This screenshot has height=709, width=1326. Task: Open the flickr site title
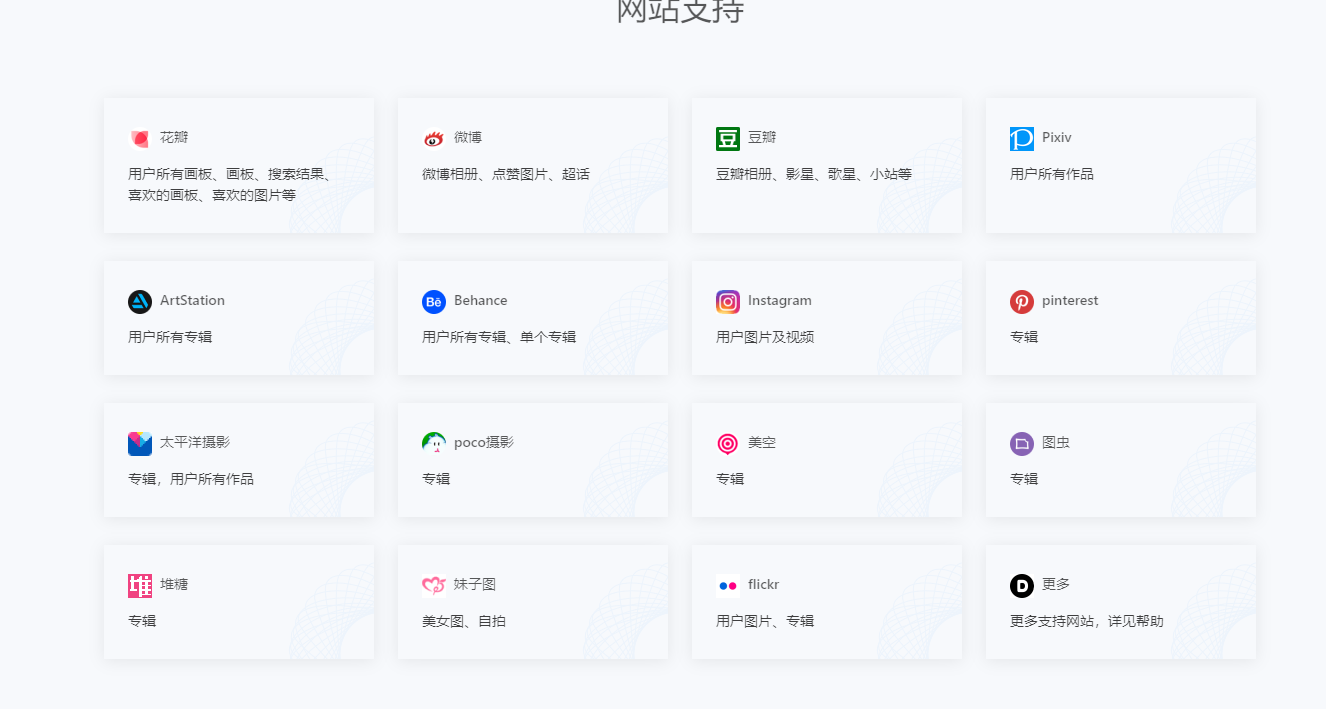pyautogui.click(x=763, y=584)
